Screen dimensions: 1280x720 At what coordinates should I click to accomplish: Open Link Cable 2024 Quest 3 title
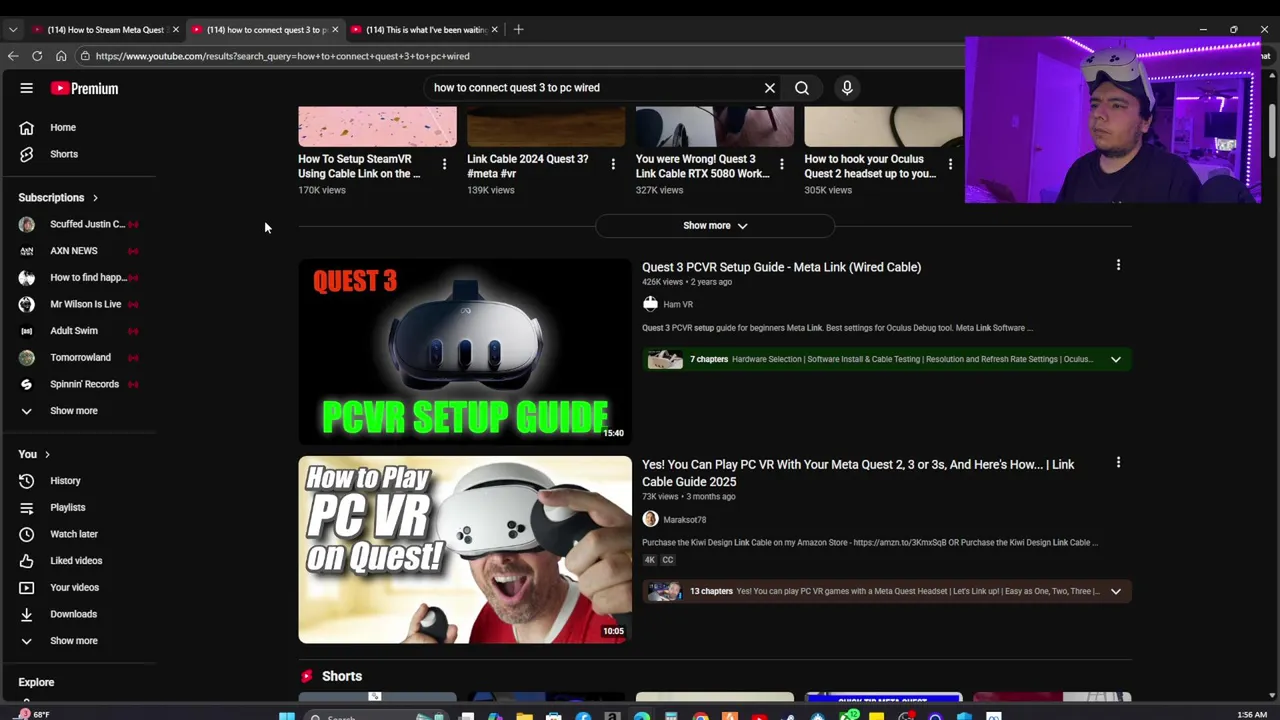[x=528, y=166]
